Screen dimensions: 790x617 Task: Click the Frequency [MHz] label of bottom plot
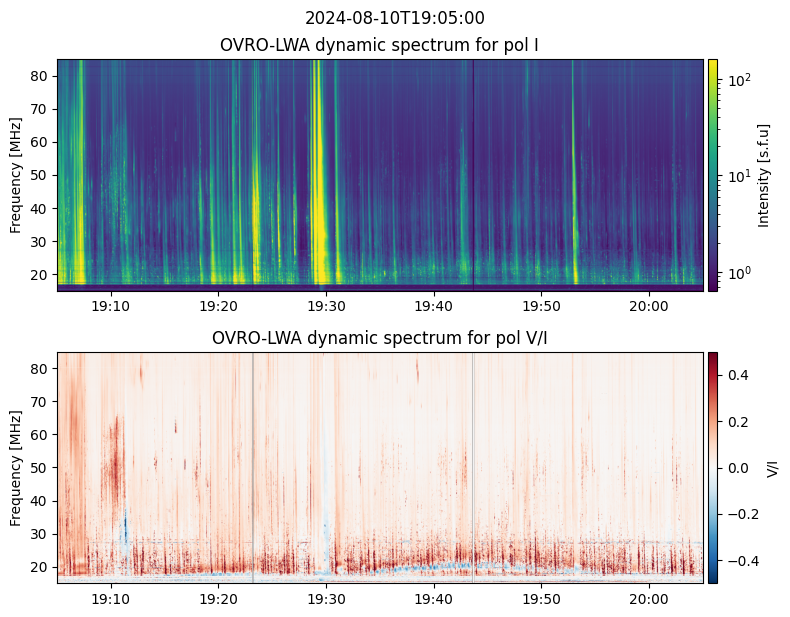[x=16, y=468]
